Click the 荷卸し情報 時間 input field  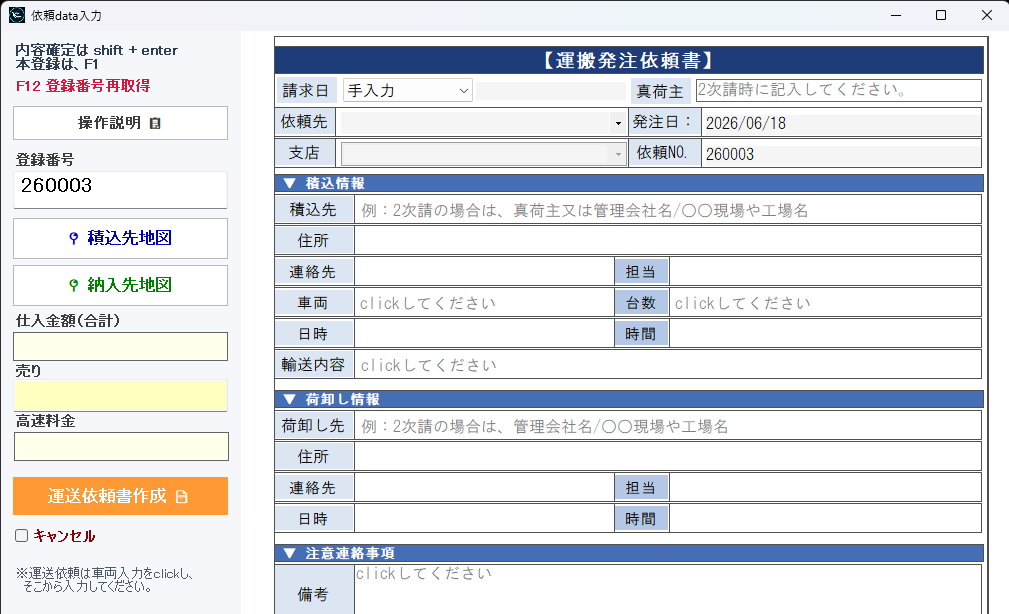[x=826, y=519]
